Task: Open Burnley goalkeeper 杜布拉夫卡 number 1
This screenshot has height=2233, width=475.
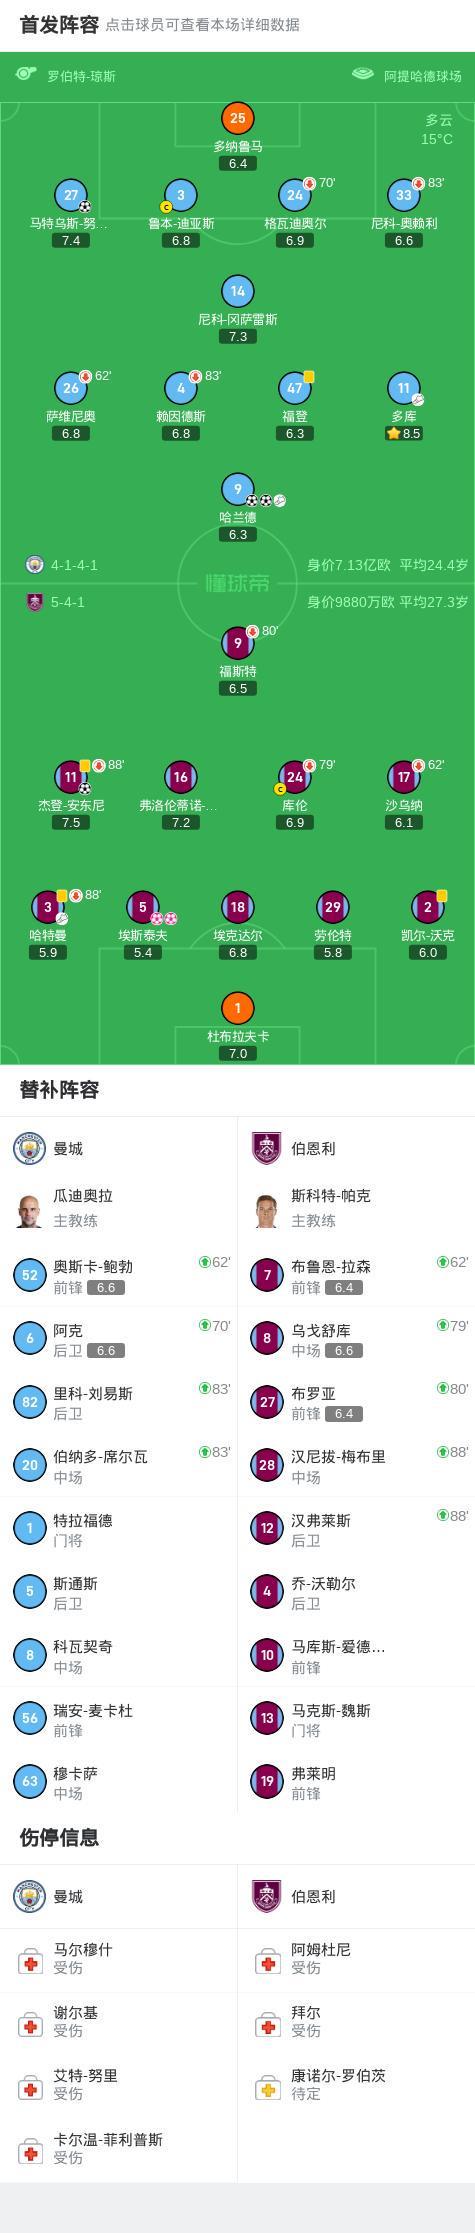Action: 238,1008
